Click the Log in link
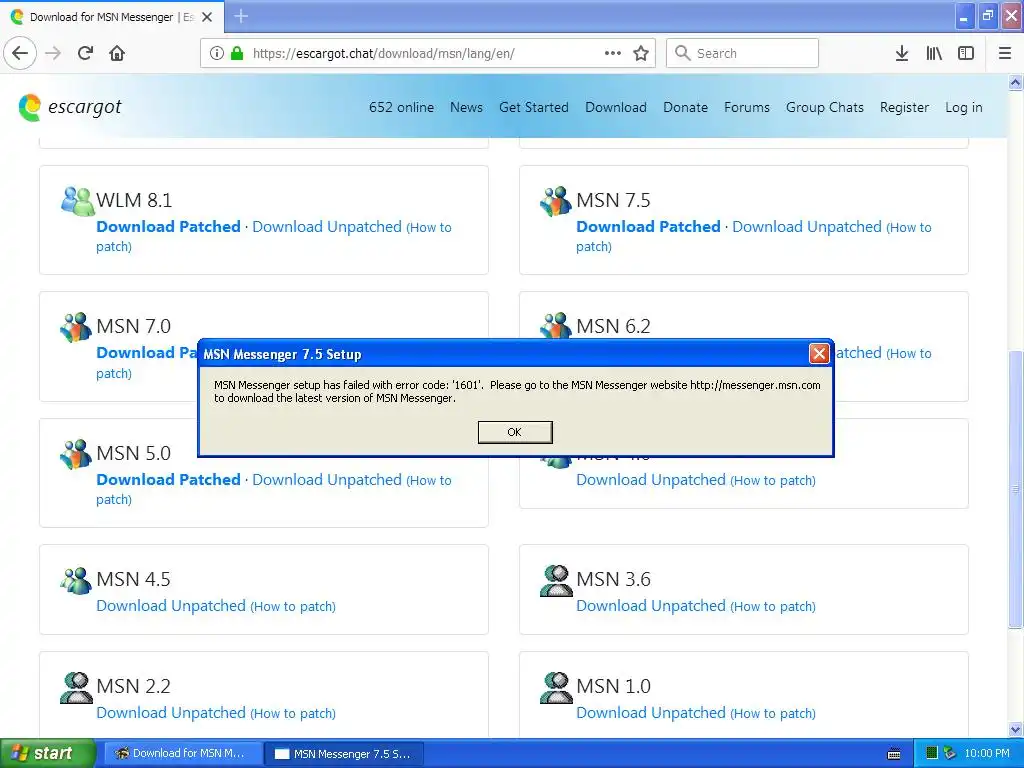 coord(963,107)
